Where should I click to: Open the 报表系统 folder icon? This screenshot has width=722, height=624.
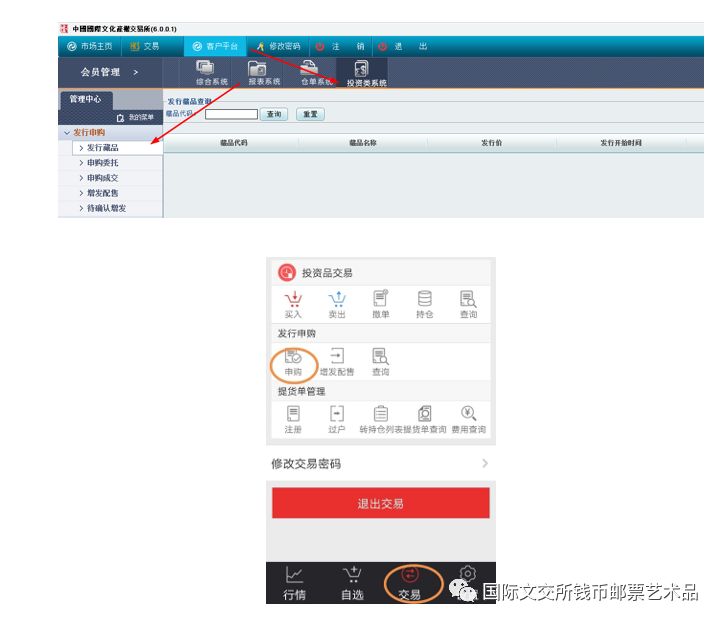264,73
